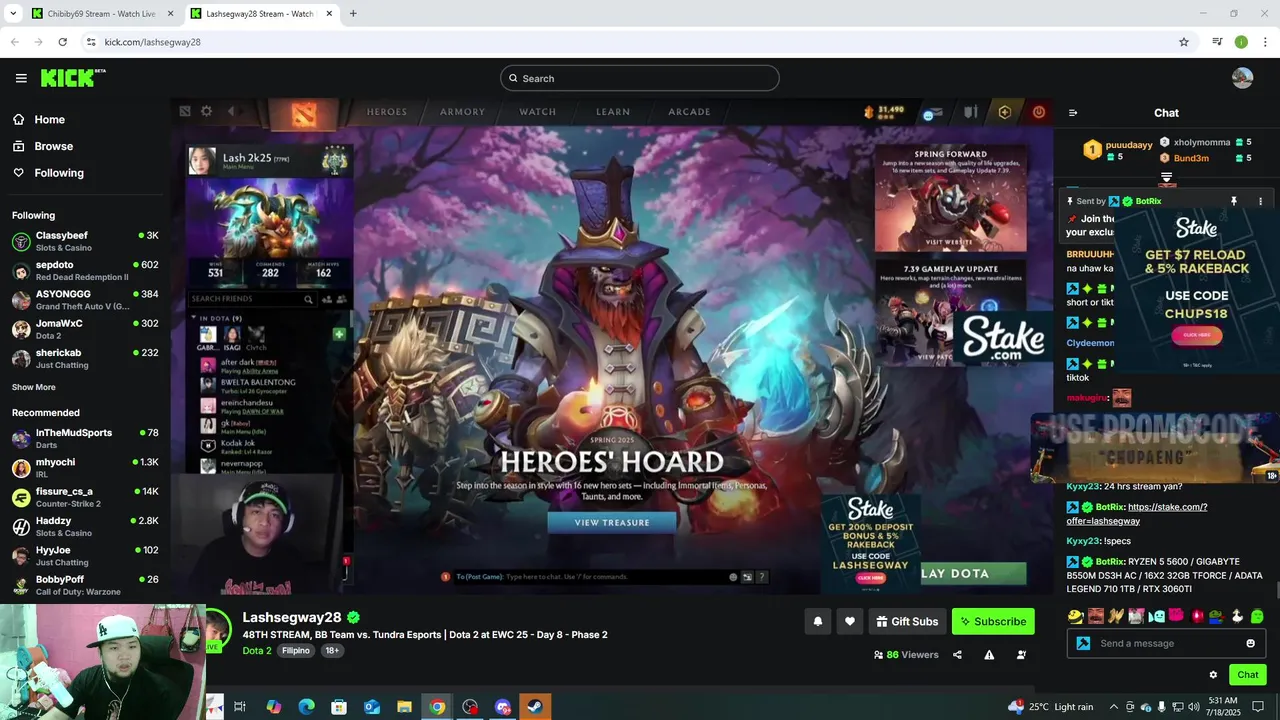
Task: Open File Explorer from taskbar
Action: click(x=404, y=707)
